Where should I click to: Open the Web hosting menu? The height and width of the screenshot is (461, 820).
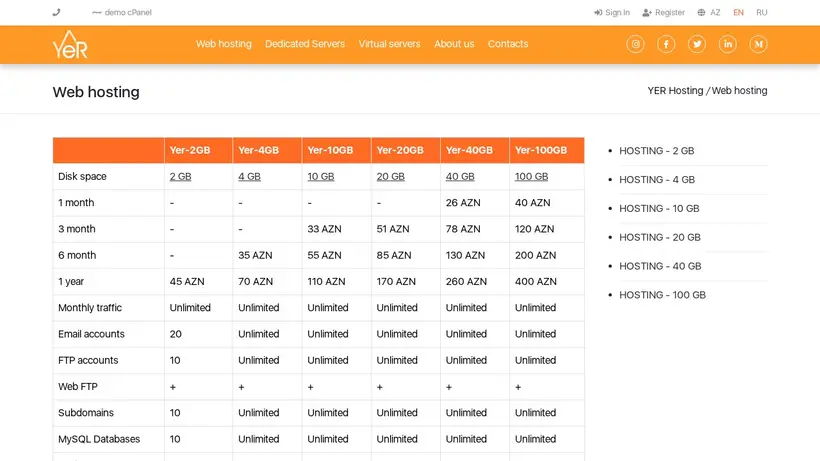coord(224,44)
